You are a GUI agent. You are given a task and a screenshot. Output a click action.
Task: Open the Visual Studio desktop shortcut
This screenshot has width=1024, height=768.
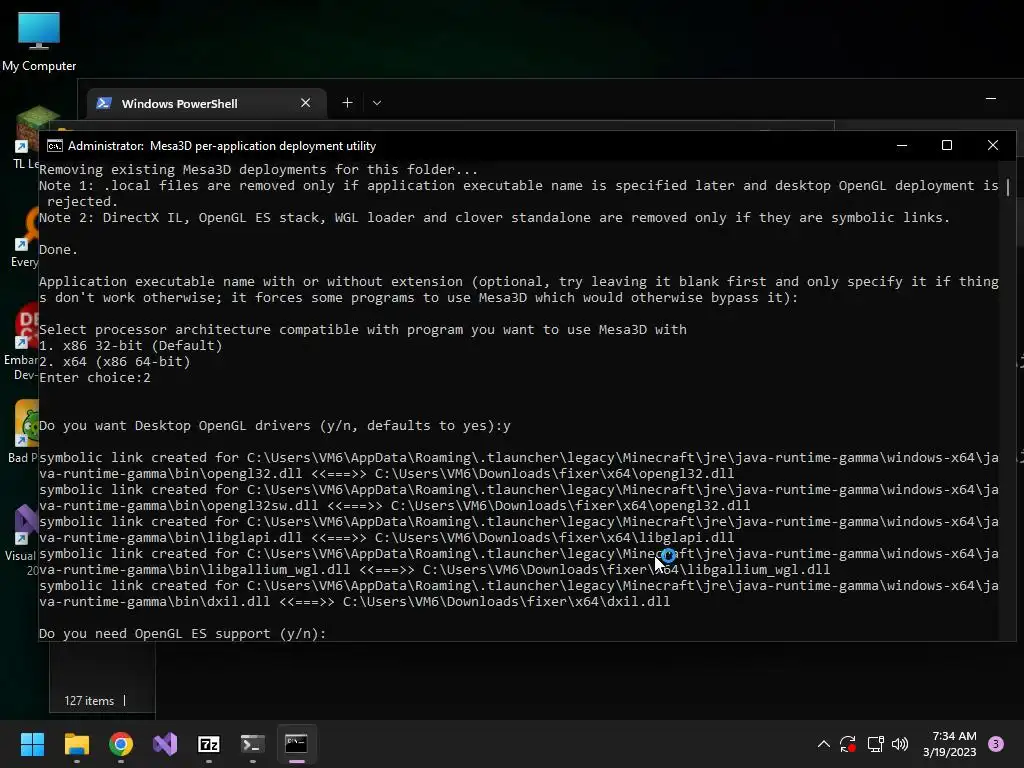tap(21, 541)
